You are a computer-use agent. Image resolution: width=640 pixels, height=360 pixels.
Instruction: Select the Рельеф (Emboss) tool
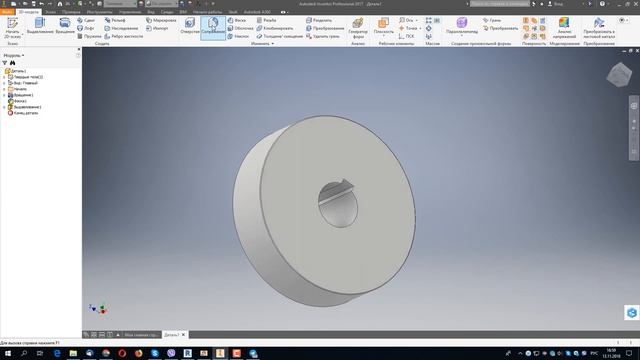(x=115, y=20)
